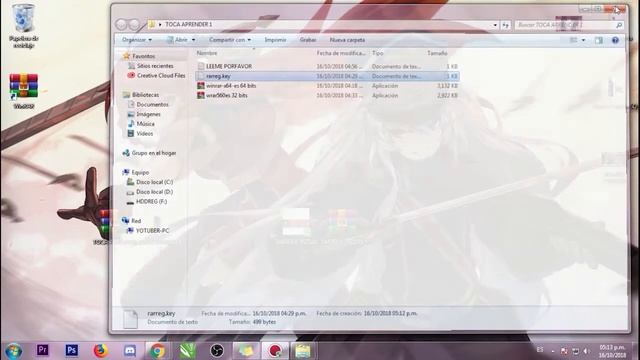Click the Windows Start orb

13,351
